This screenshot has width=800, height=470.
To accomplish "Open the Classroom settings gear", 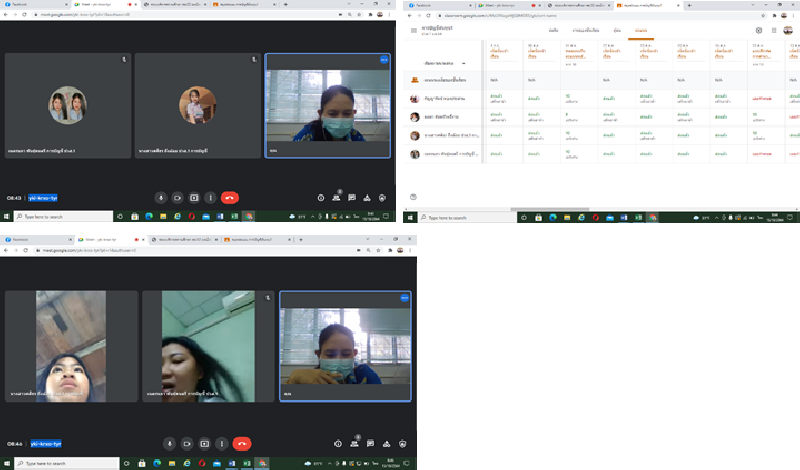I will pyautogui.click(x=759, y=31).
